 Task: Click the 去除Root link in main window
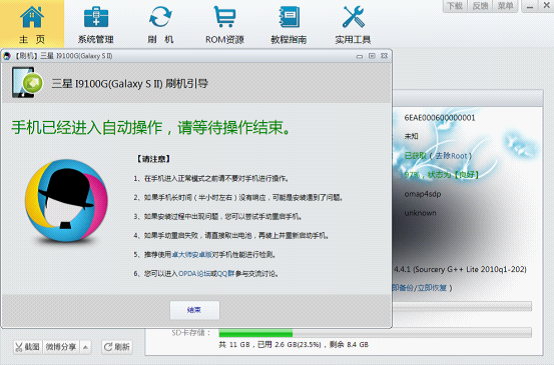click(x=451, y=156)
